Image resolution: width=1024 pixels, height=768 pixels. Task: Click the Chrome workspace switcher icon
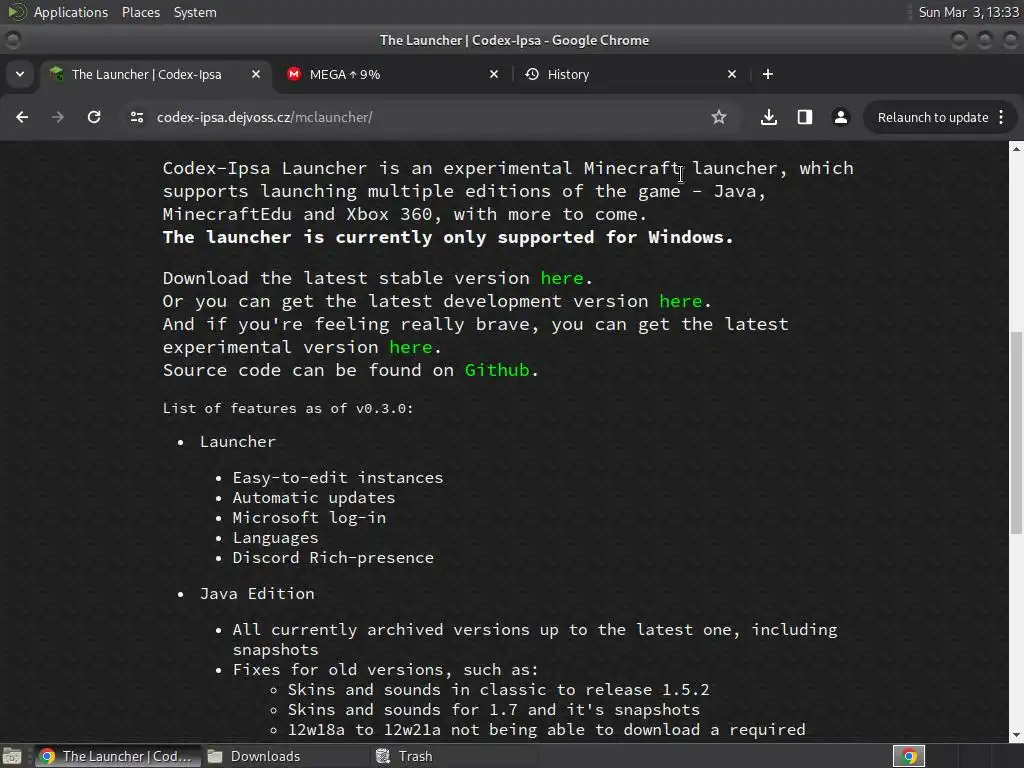click(909, 756)
